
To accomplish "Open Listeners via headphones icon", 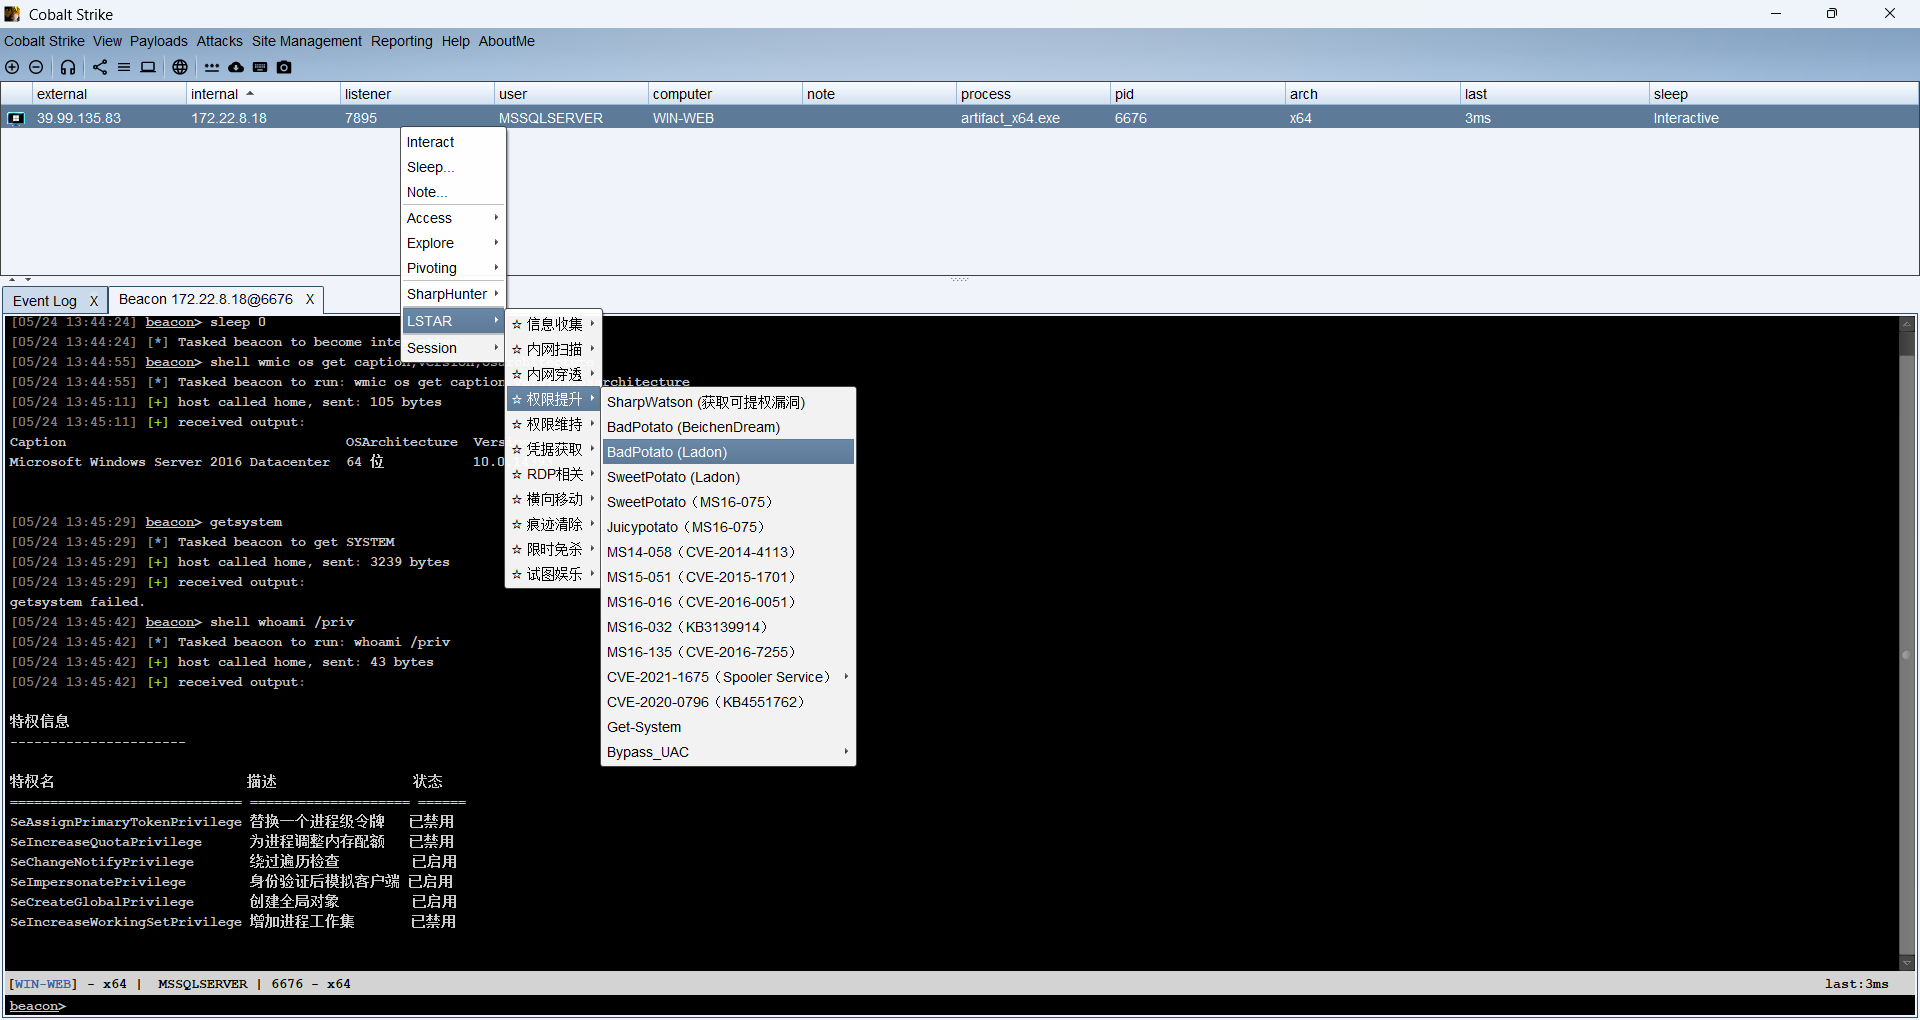I will (x=67, y=67).
